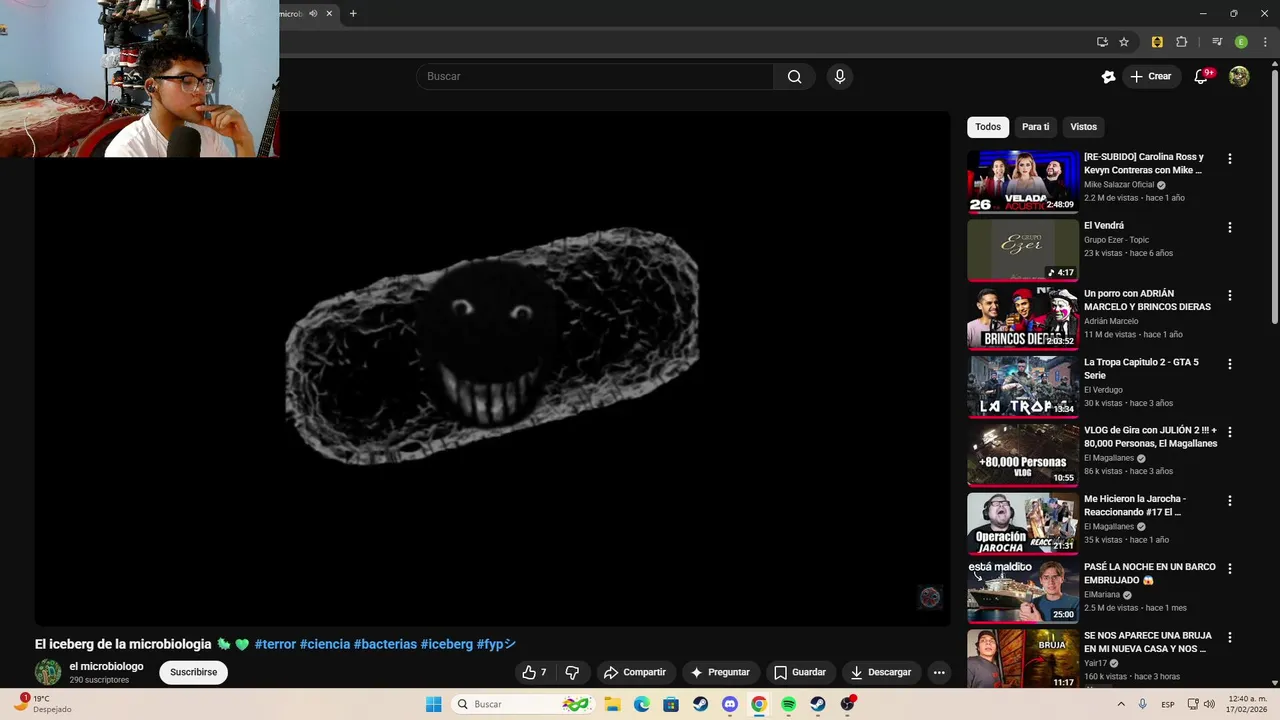This screenshot has width=1280, height=720.
Task: Open YouTube notifications bell
Action: pyautogui.click(x=1202, y=77)
